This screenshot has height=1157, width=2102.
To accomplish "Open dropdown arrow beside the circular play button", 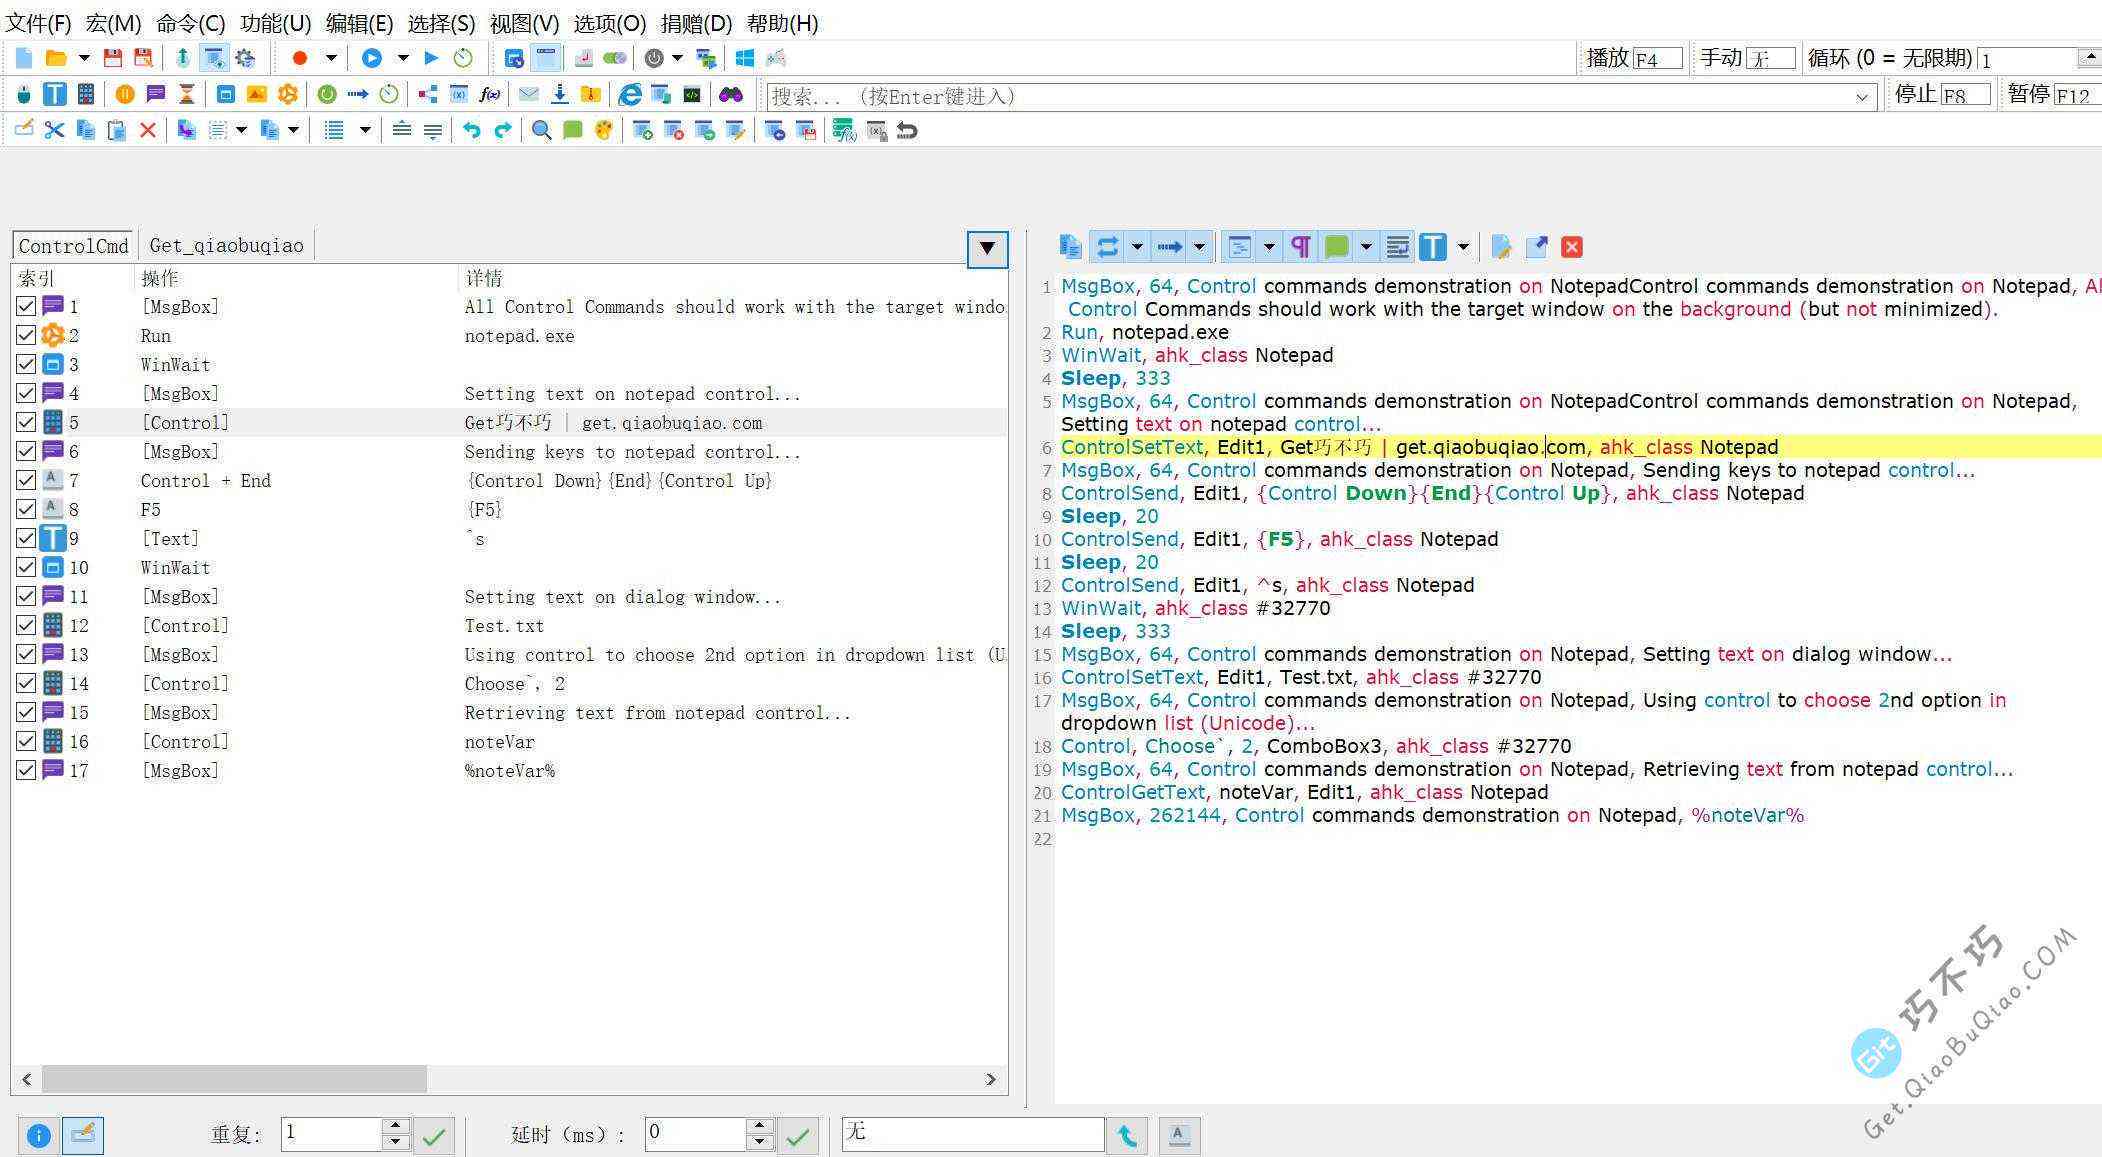I will tap(403, 58).
